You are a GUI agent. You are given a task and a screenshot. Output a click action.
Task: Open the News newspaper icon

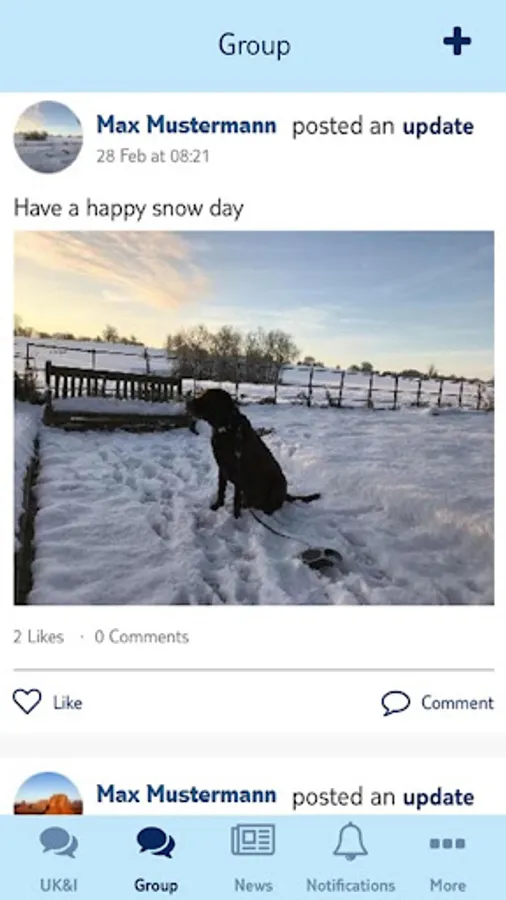pyautogui.click(x=253, y=839)
